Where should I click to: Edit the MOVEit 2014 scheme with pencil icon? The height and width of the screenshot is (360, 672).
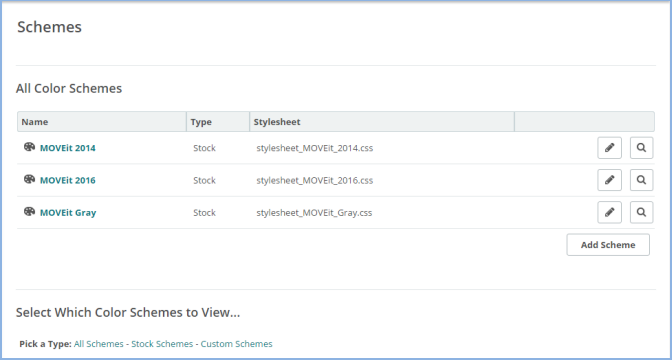[x=609, y=148]
